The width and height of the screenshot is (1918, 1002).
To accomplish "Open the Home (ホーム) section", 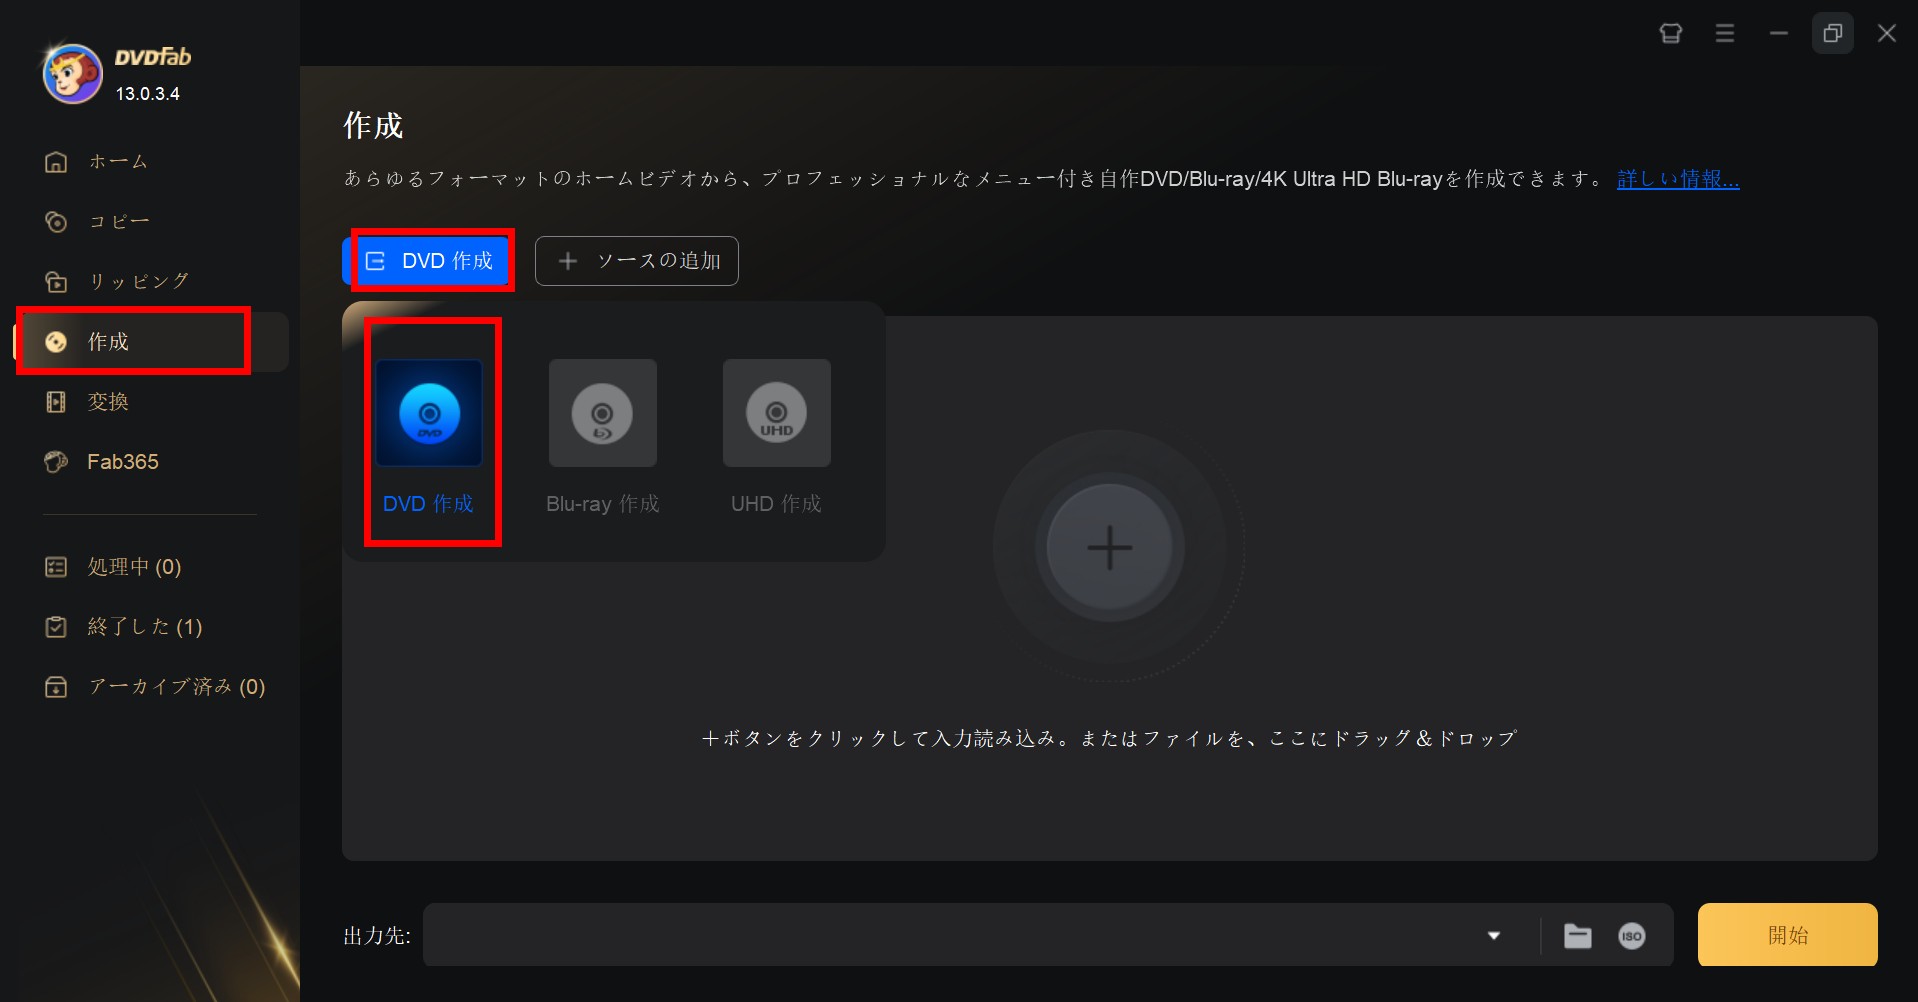I will (x=118, y=161).
